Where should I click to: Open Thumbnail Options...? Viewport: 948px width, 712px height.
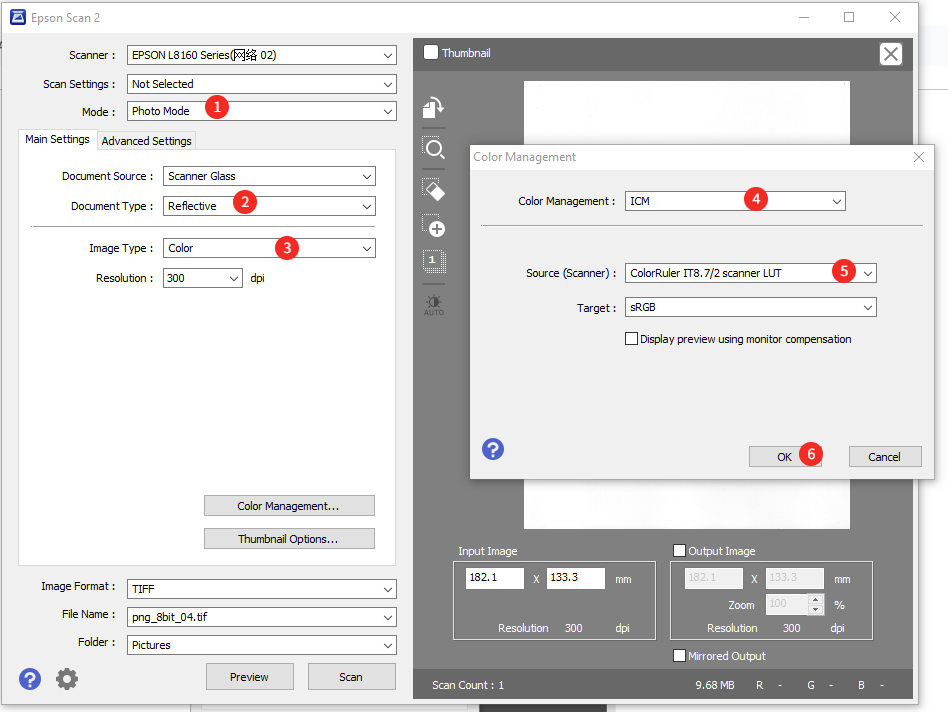click(x=289, y=539)
